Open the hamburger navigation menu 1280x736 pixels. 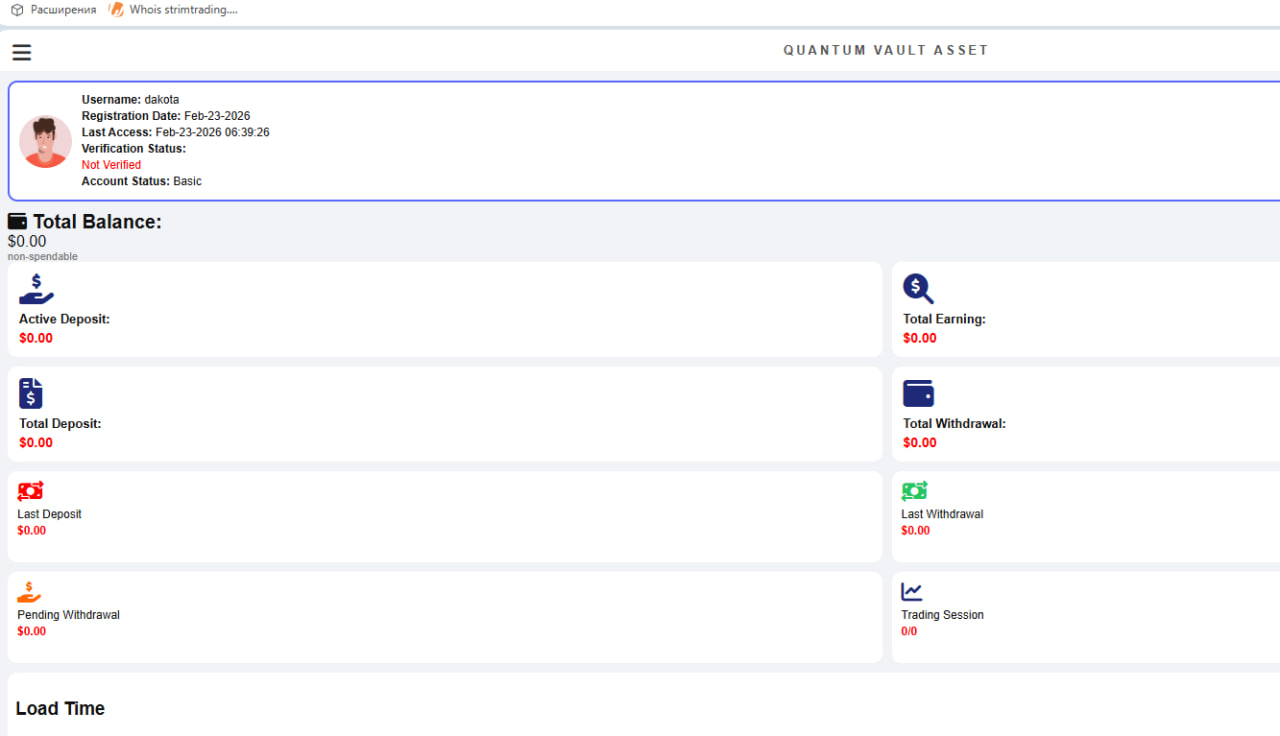tap(21, 52)
